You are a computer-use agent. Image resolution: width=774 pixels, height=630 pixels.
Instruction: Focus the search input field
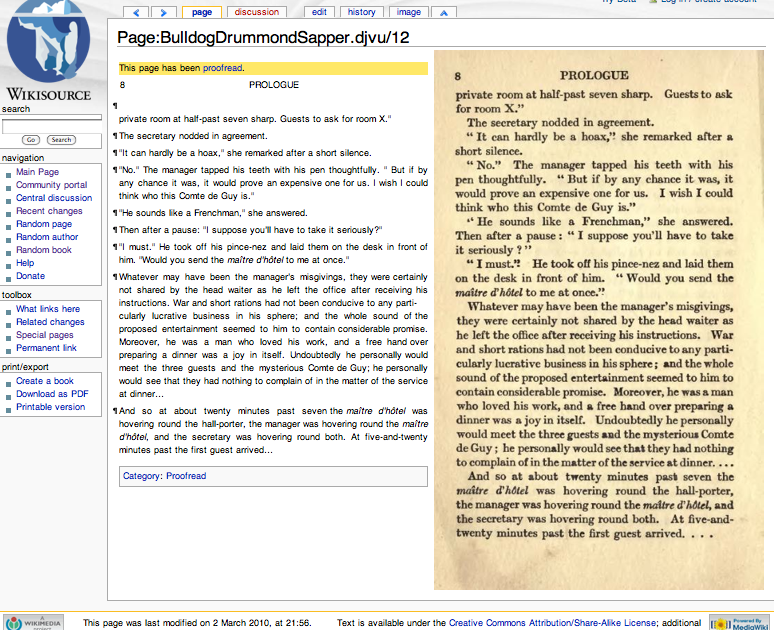51,127
